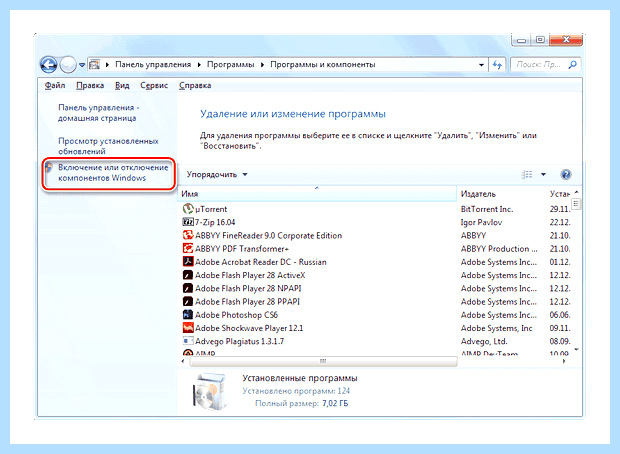Select Adobe Shockwave Player 12.1 icon

coord(188,328)
